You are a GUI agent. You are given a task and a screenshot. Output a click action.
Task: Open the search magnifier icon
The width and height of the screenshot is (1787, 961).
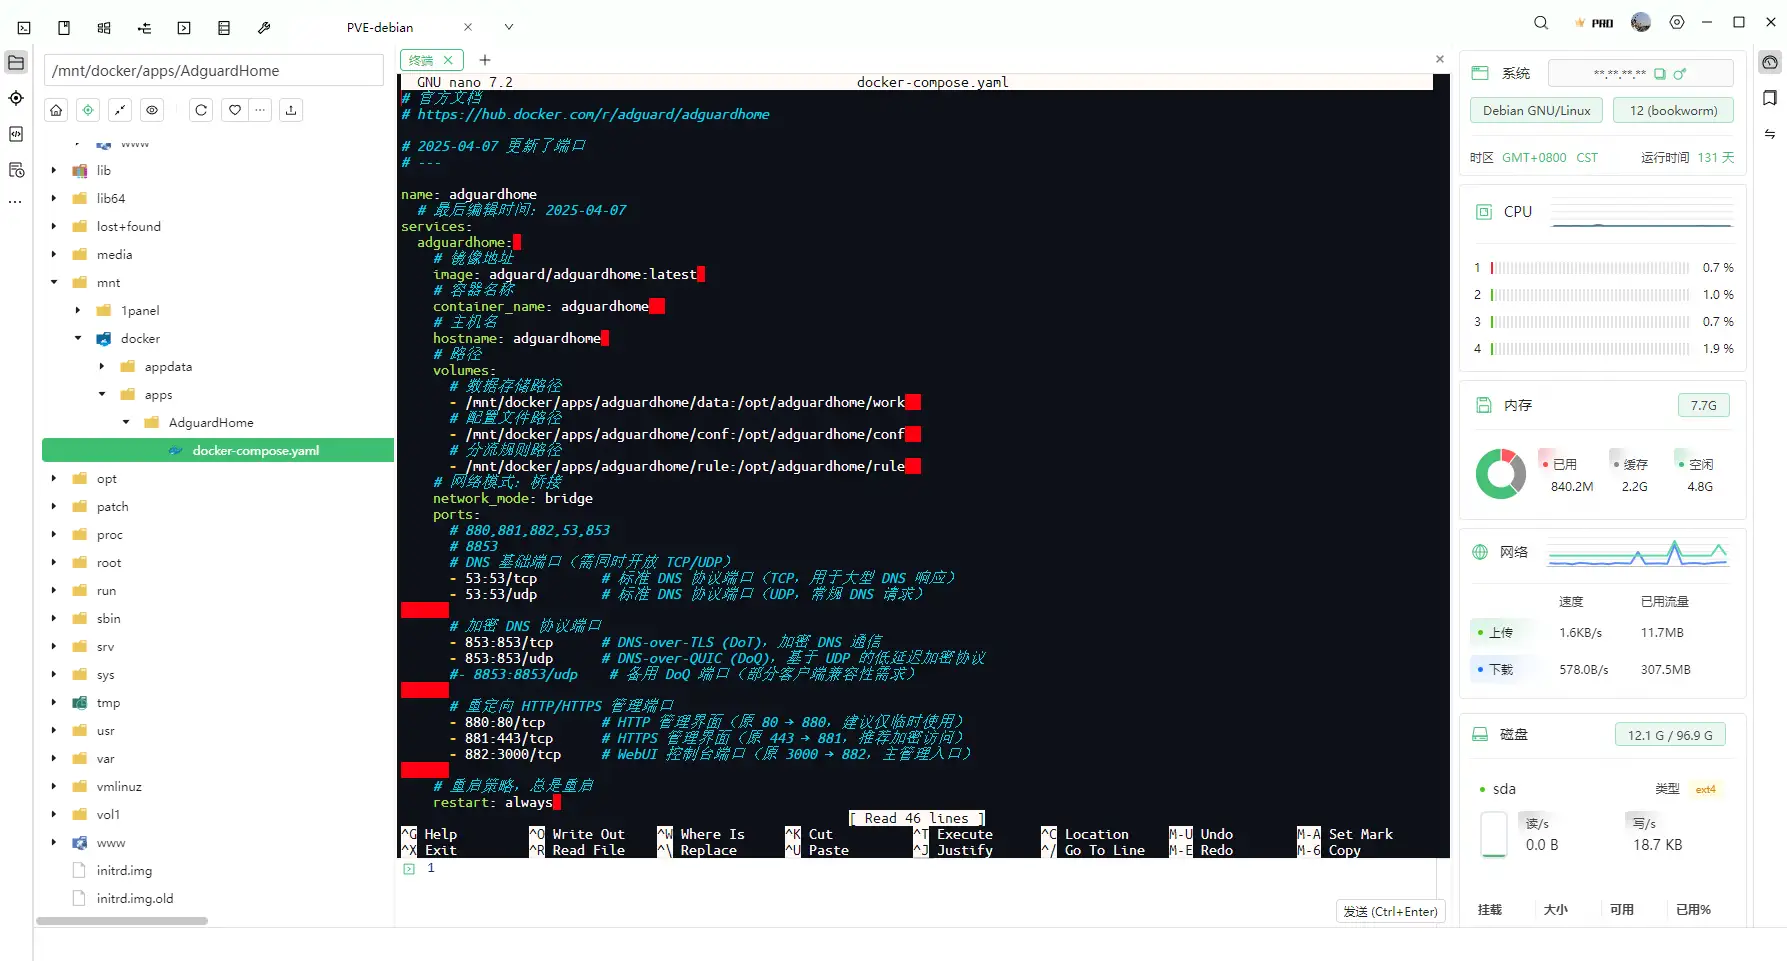(x=1540, y=22)
